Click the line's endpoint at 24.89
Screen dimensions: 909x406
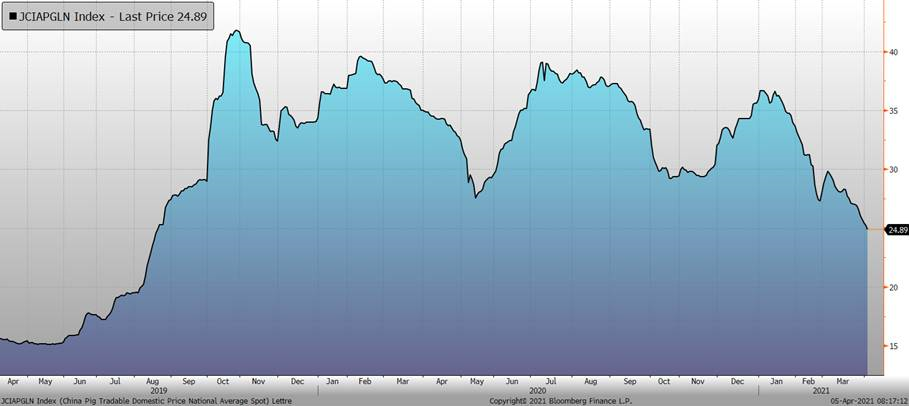(867, 229)
